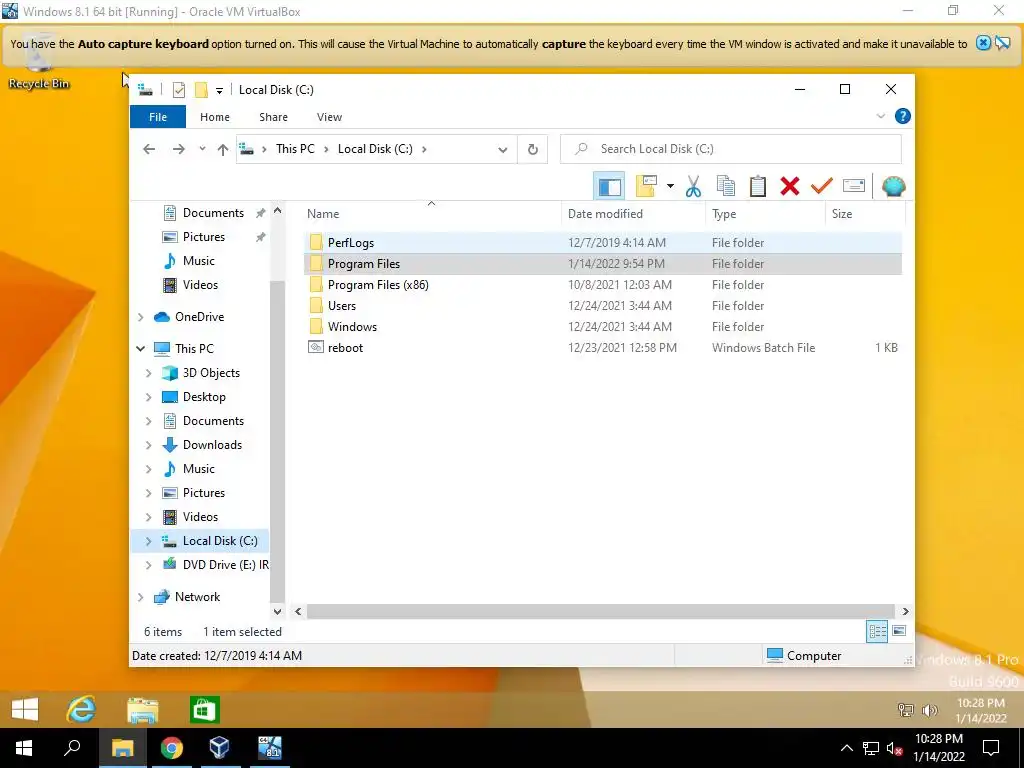Select the Program Files (x86) folder
Viewport: 1024px width, 768px height.
click(x=602, y=285)
